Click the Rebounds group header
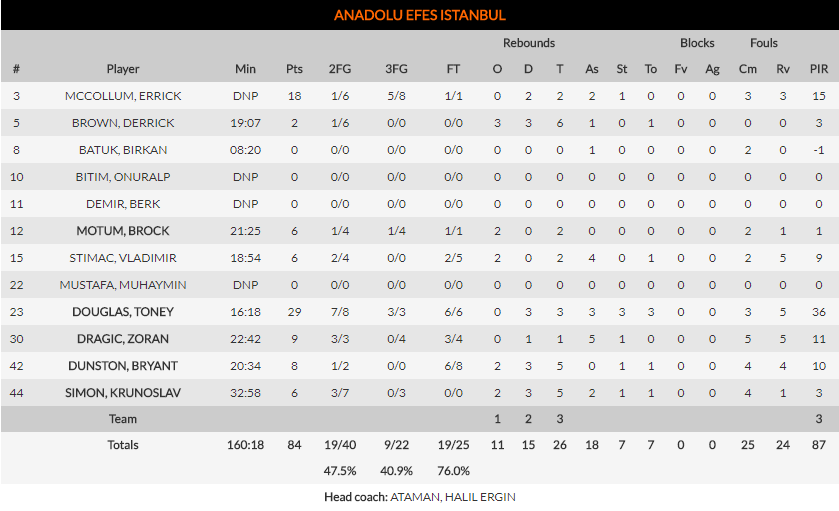The height and width of the screenshot is (511, 839). click(x=529, y=43)
